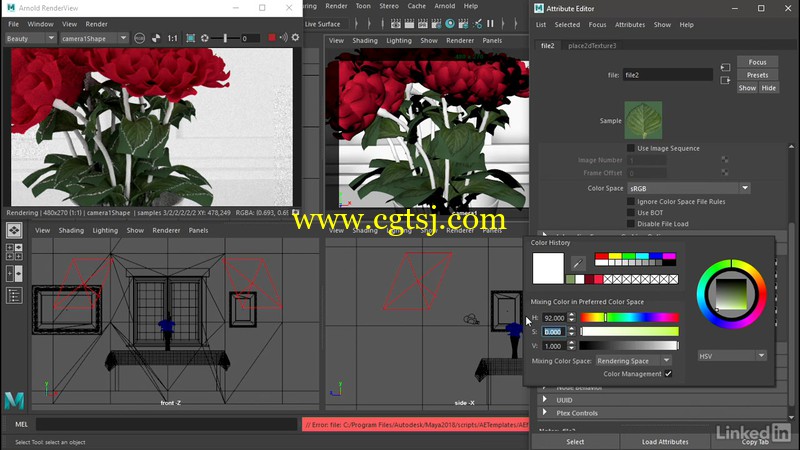Open the Outliner panel layout icon
Viewport: 800px width, 450px height.
(x=14, y=295)
